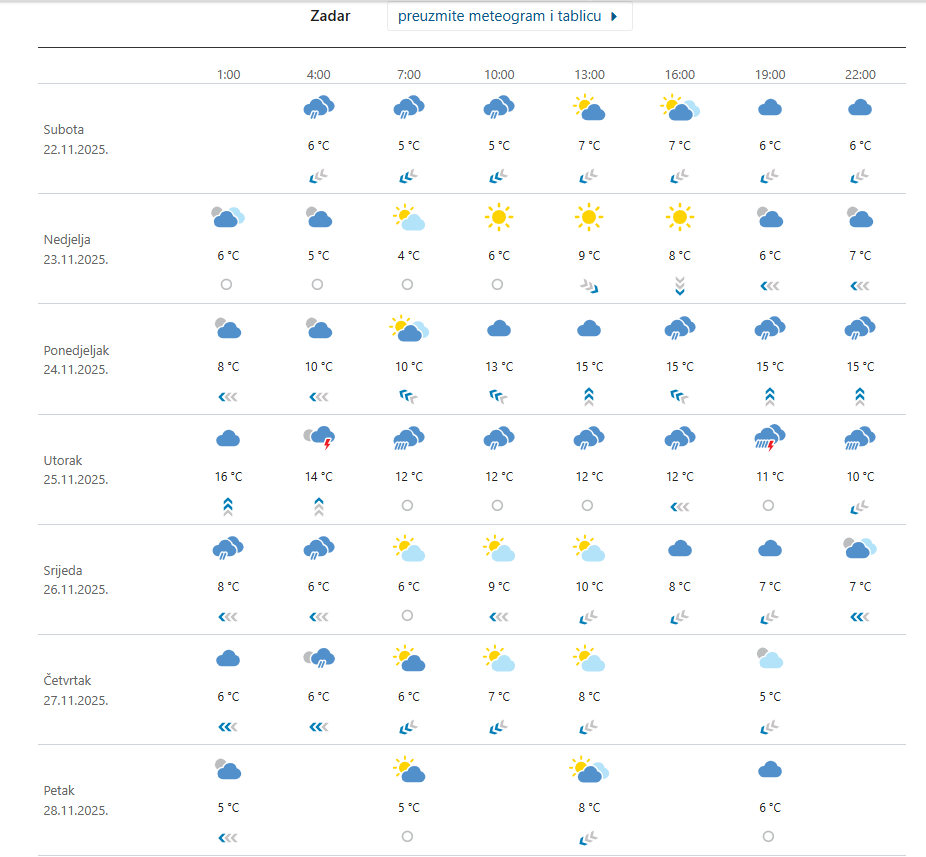Click the sun icon for Nedjelja 10:00
The height and width of the screenshot is (857, 926).
(x=498, y=216)
